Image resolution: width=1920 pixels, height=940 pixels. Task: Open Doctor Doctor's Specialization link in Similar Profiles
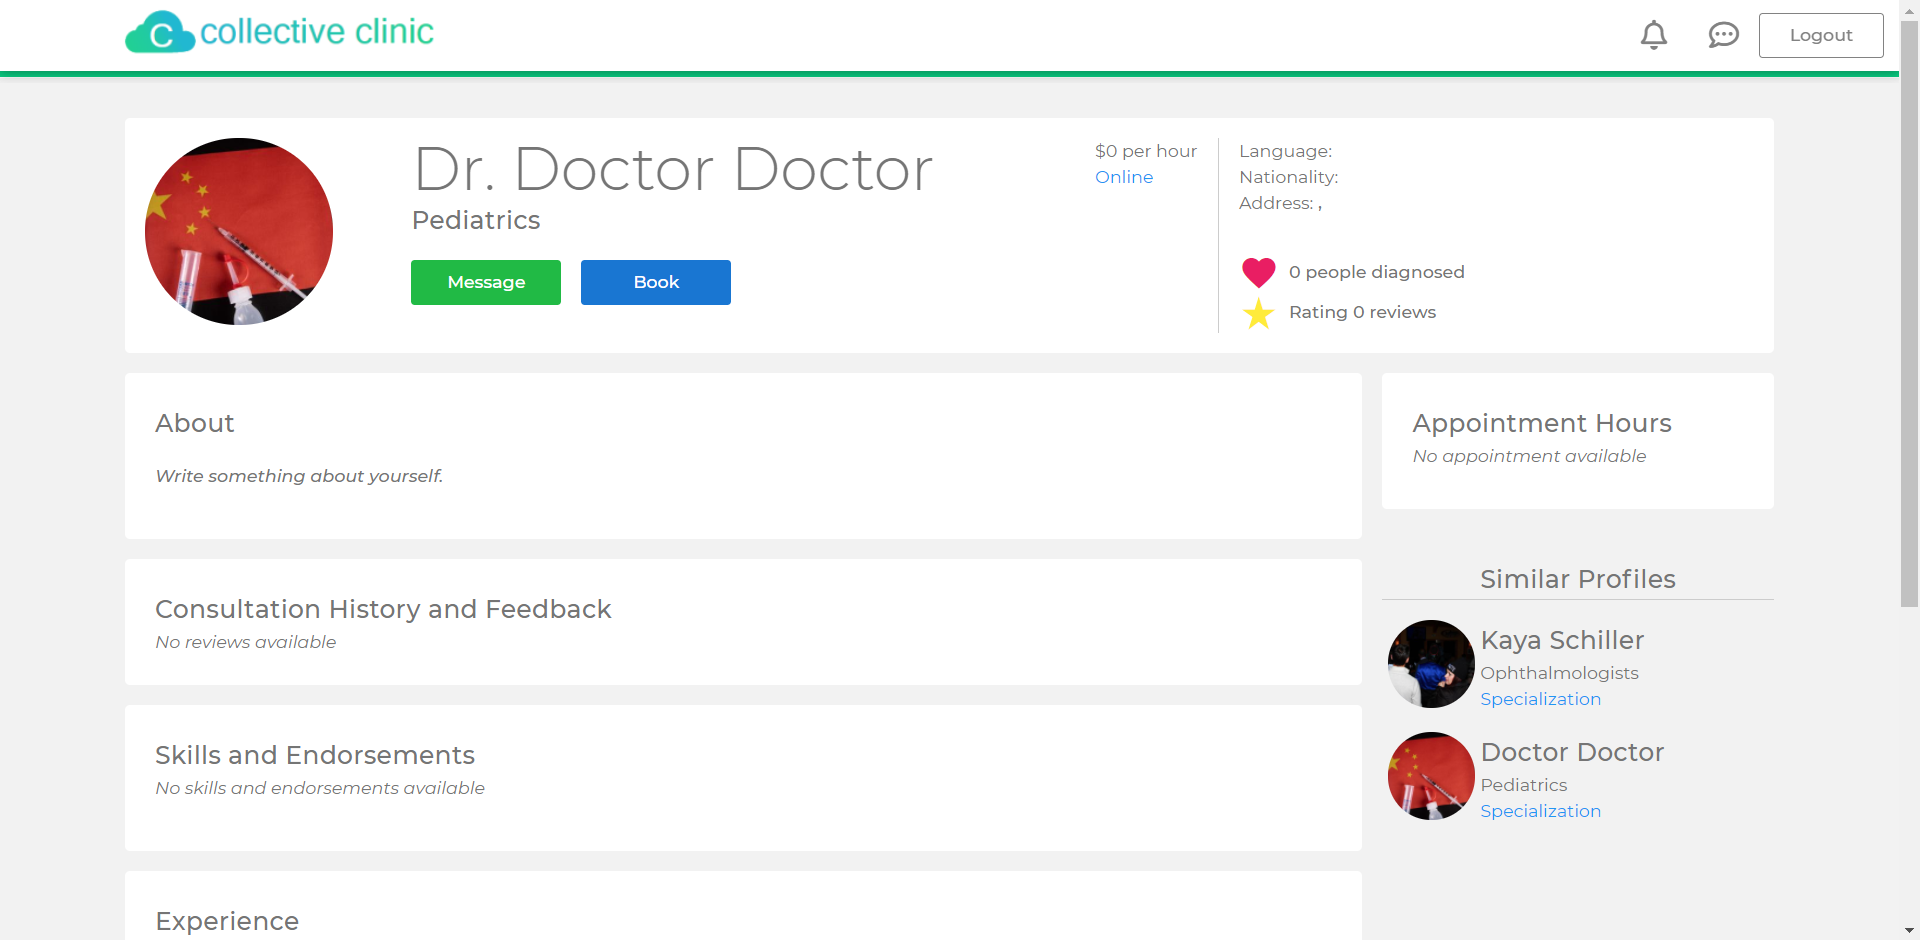coord(1540,811)
